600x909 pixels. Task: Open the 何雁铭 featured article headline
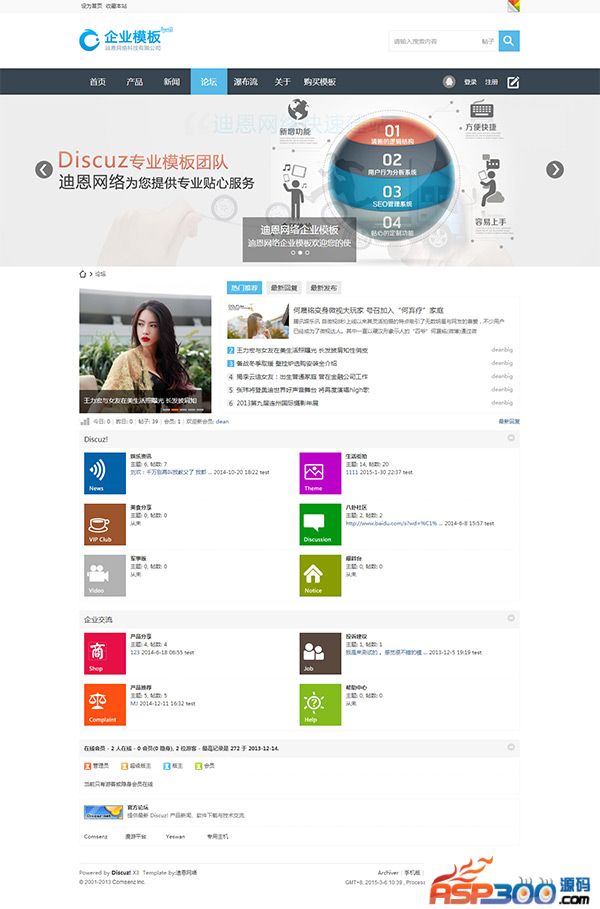368,310
